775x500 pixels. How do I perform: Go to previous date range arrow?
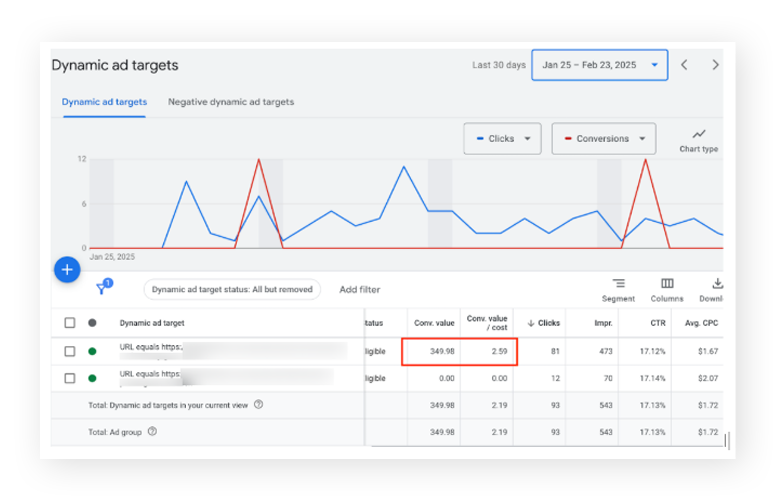pos(684,65)
